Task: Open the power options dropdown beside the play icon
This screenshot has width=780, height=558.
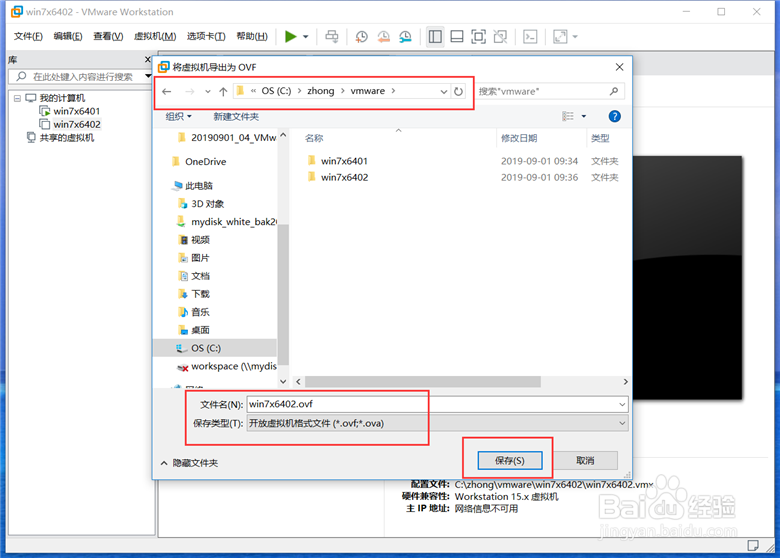Action: (x=306, y=37)
